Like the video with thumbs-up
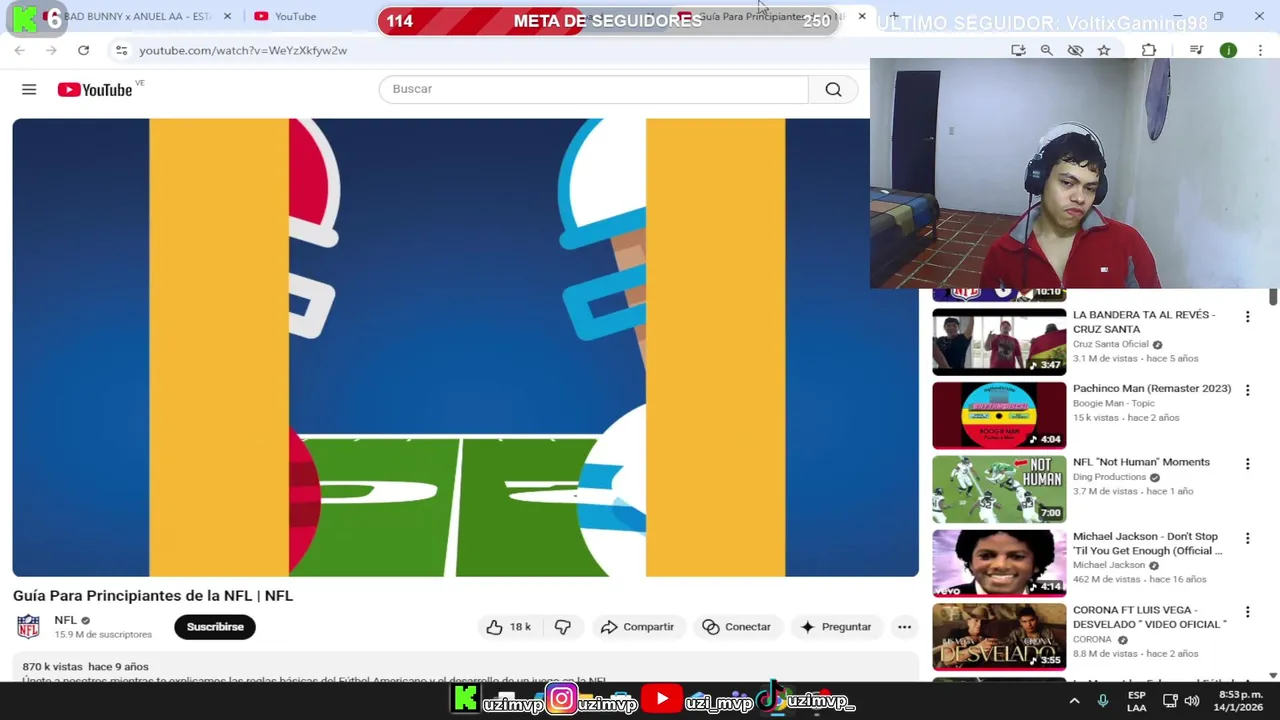Image resolution: width=1280 pixels, height=720 pixels. (508, 627)
